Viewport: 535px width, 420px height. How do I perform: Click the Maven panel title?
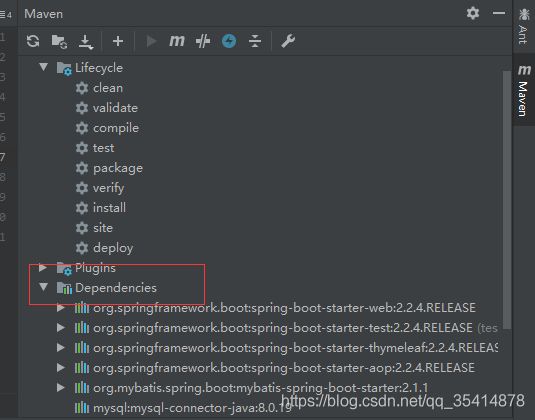[x=44, y=14]
